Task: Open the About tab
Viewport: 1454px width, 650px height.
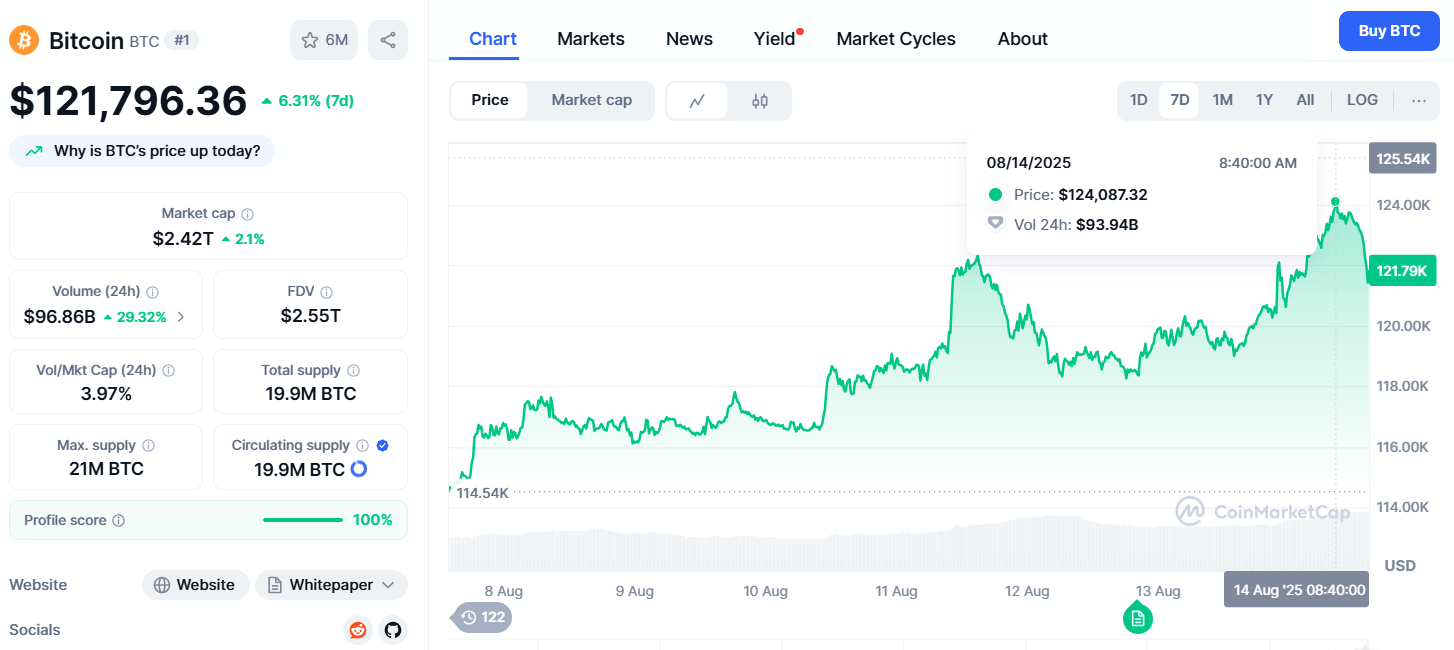Action: coord(1023,39)
